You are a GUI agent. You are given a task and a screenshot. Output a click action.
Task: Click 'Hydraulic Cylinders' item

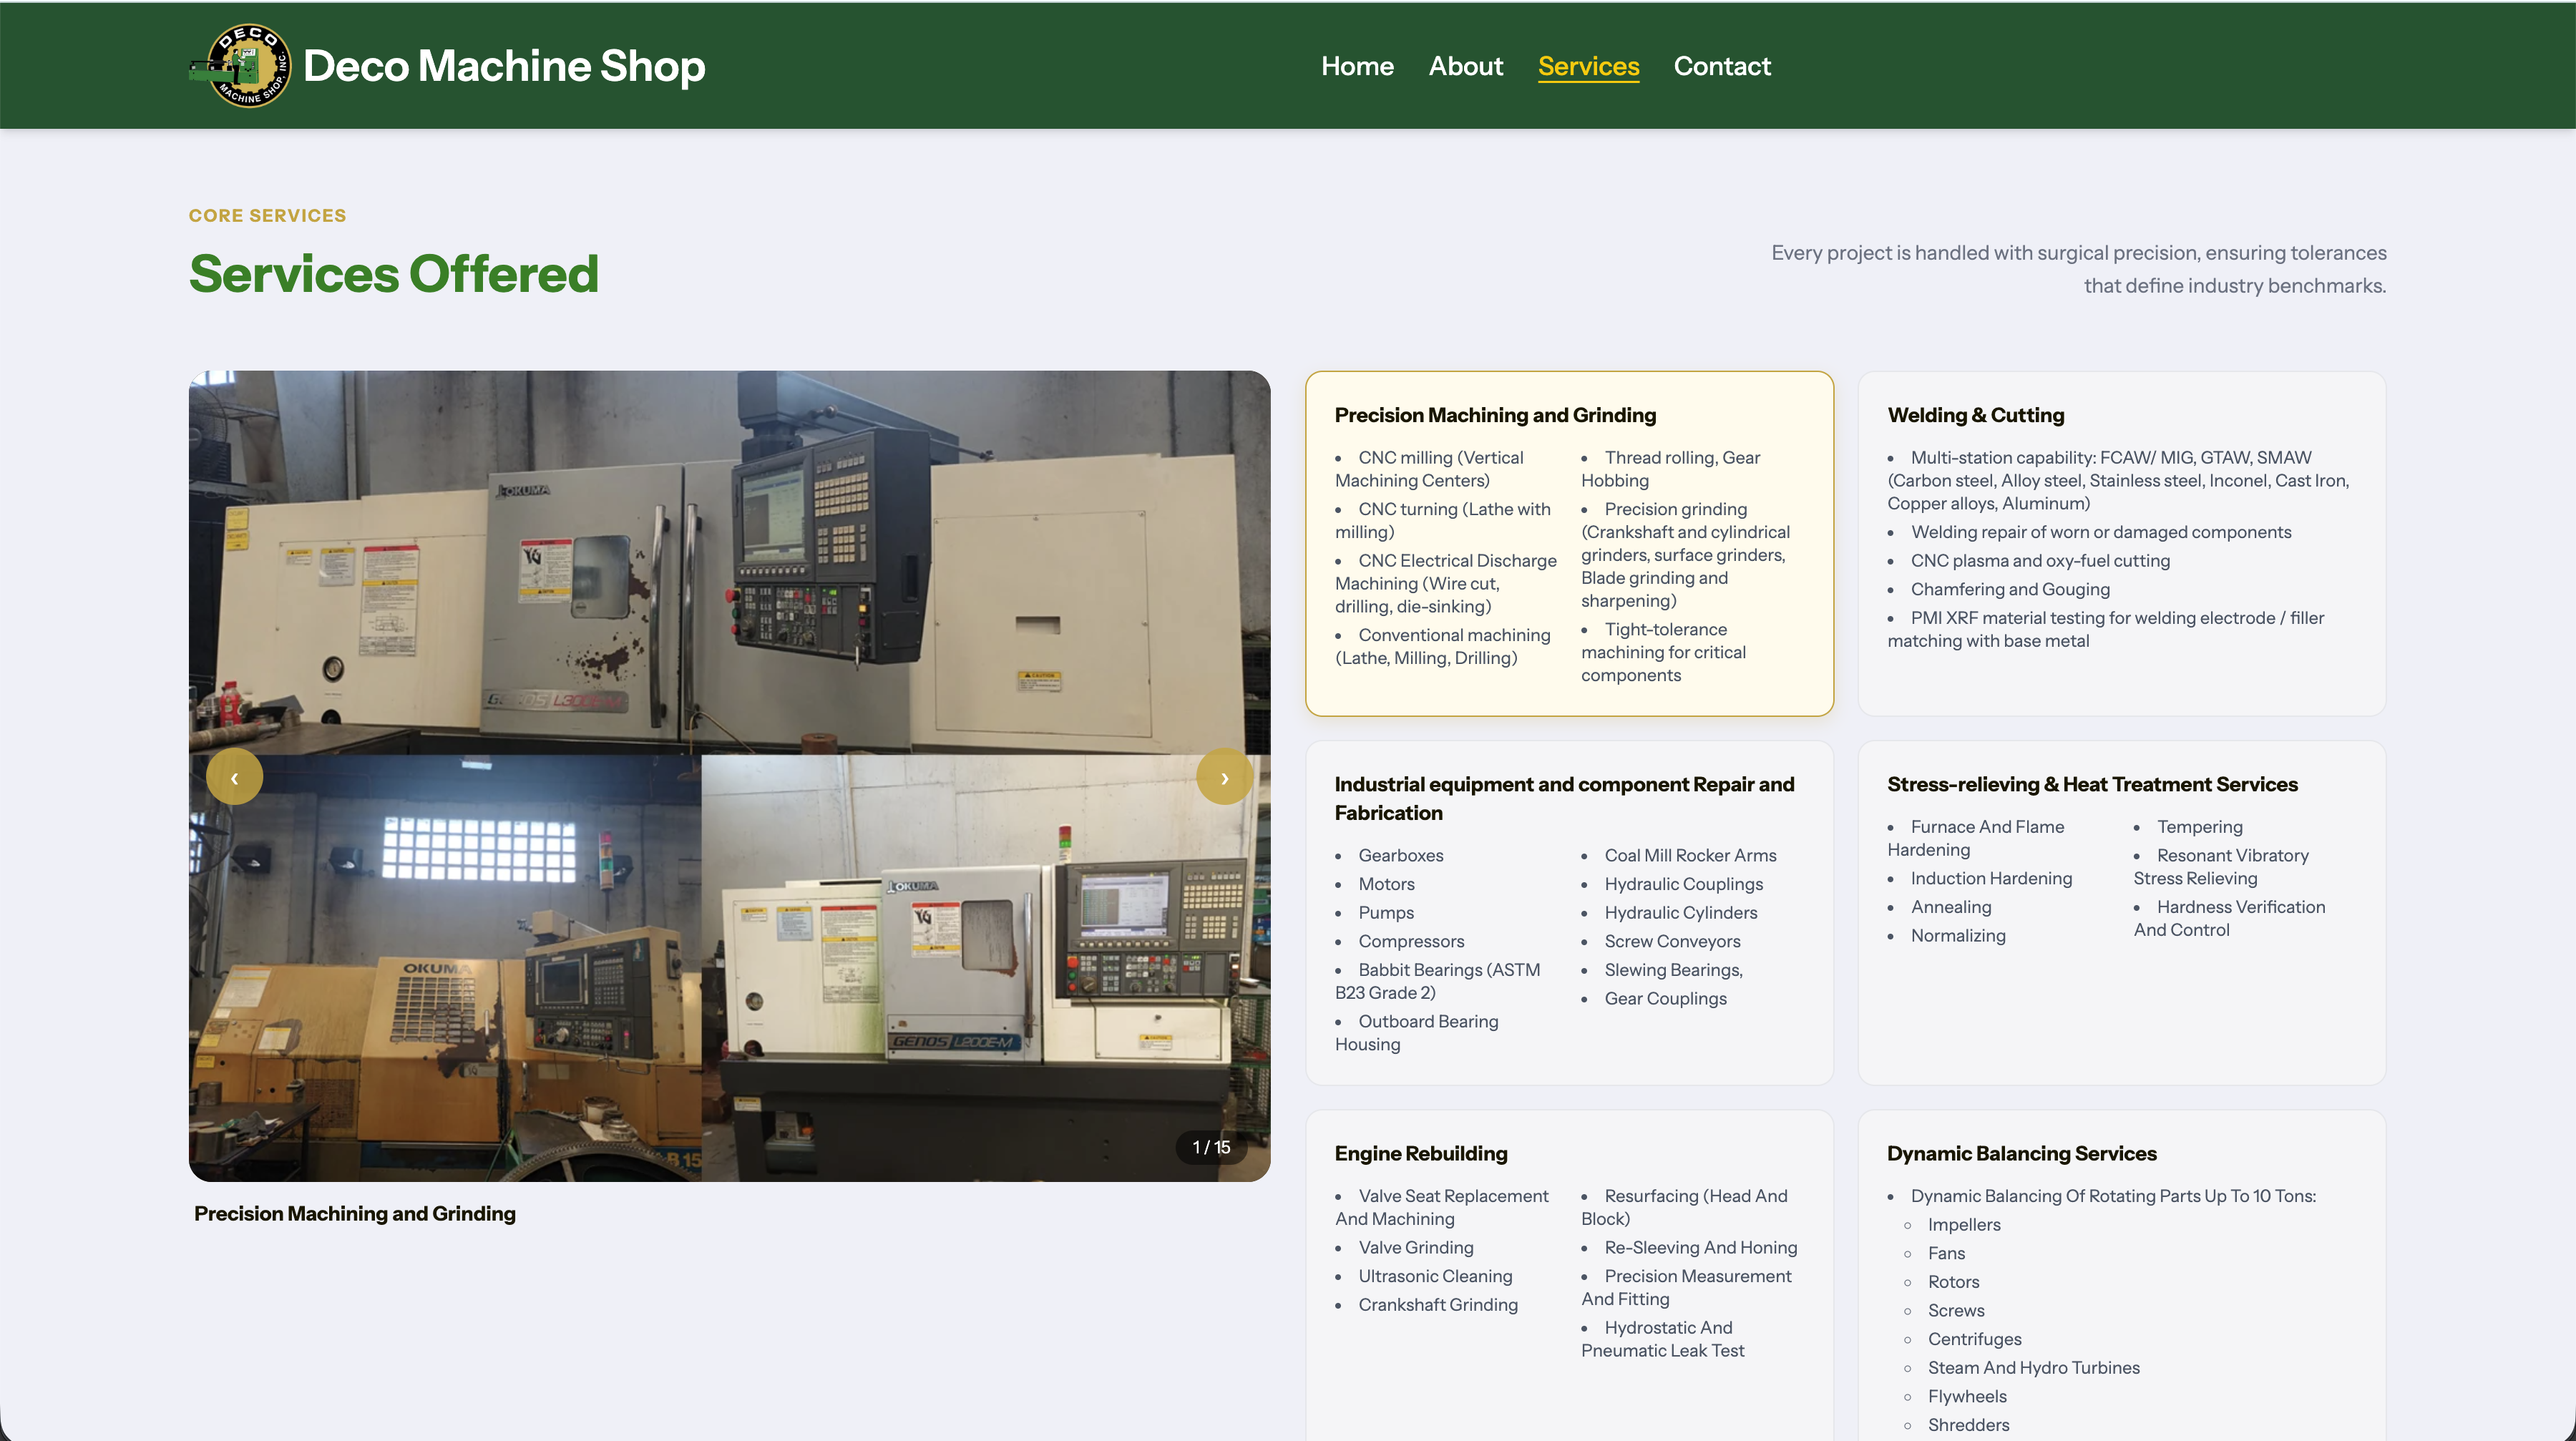tap(1680, 912)
